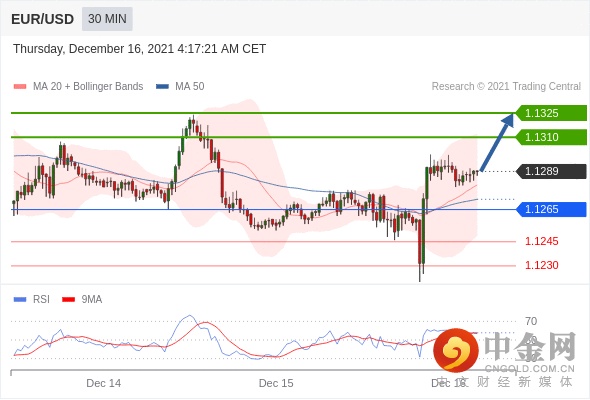Select the 1.1310 resistance price tag
Screen dimensions: 590x400
pos(550,137)
